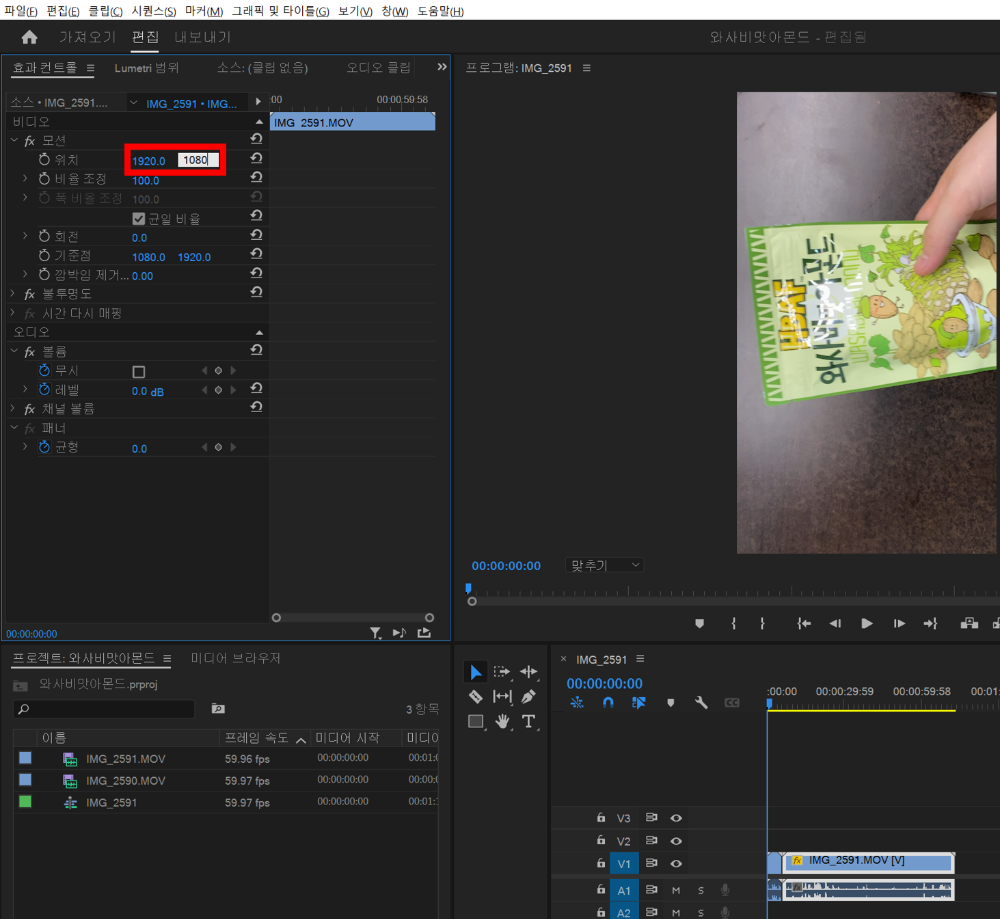The height and width of the screenshot is (919, 1000).
Task: Select the Track Select Forward tool
Action: click(502, 672)
